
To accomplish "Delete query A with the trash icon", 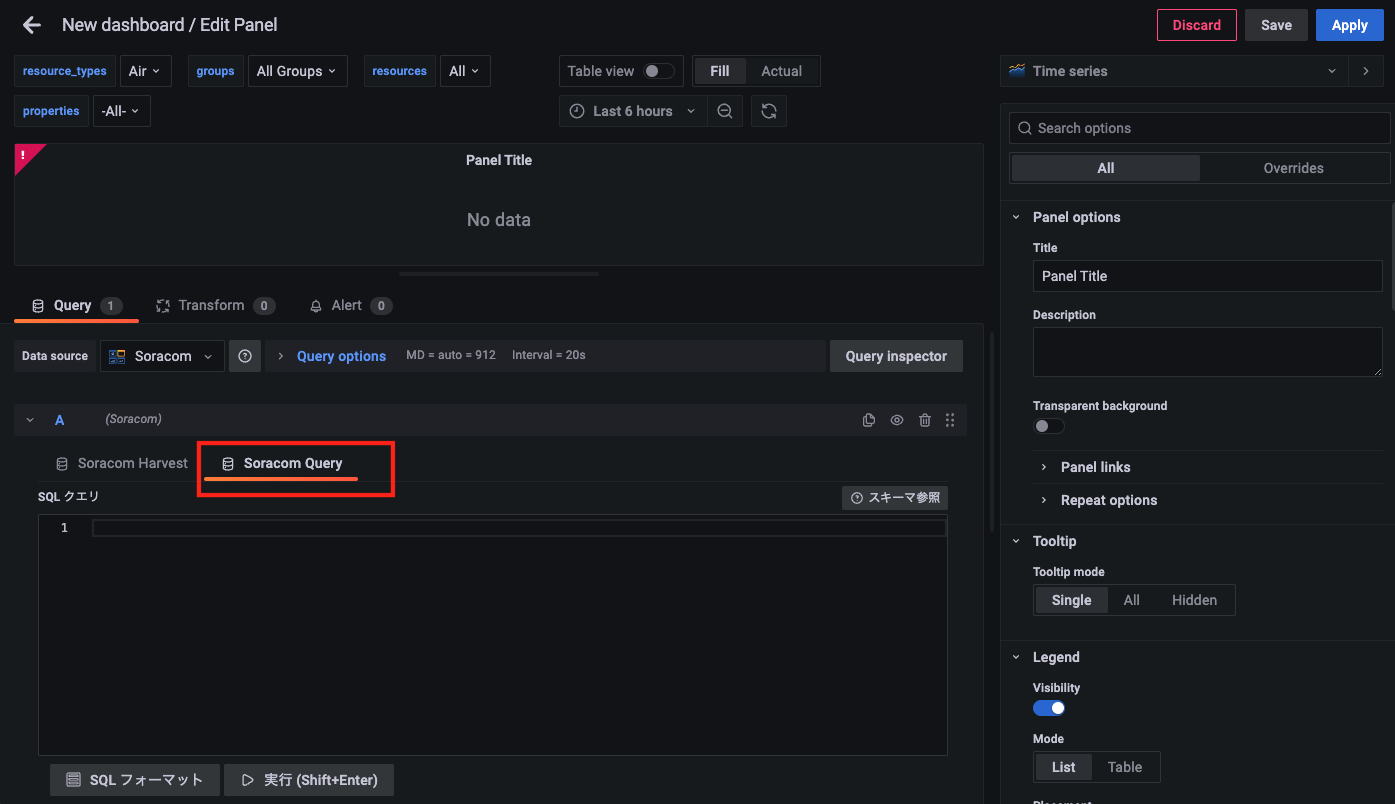I will tap(925, 420).
